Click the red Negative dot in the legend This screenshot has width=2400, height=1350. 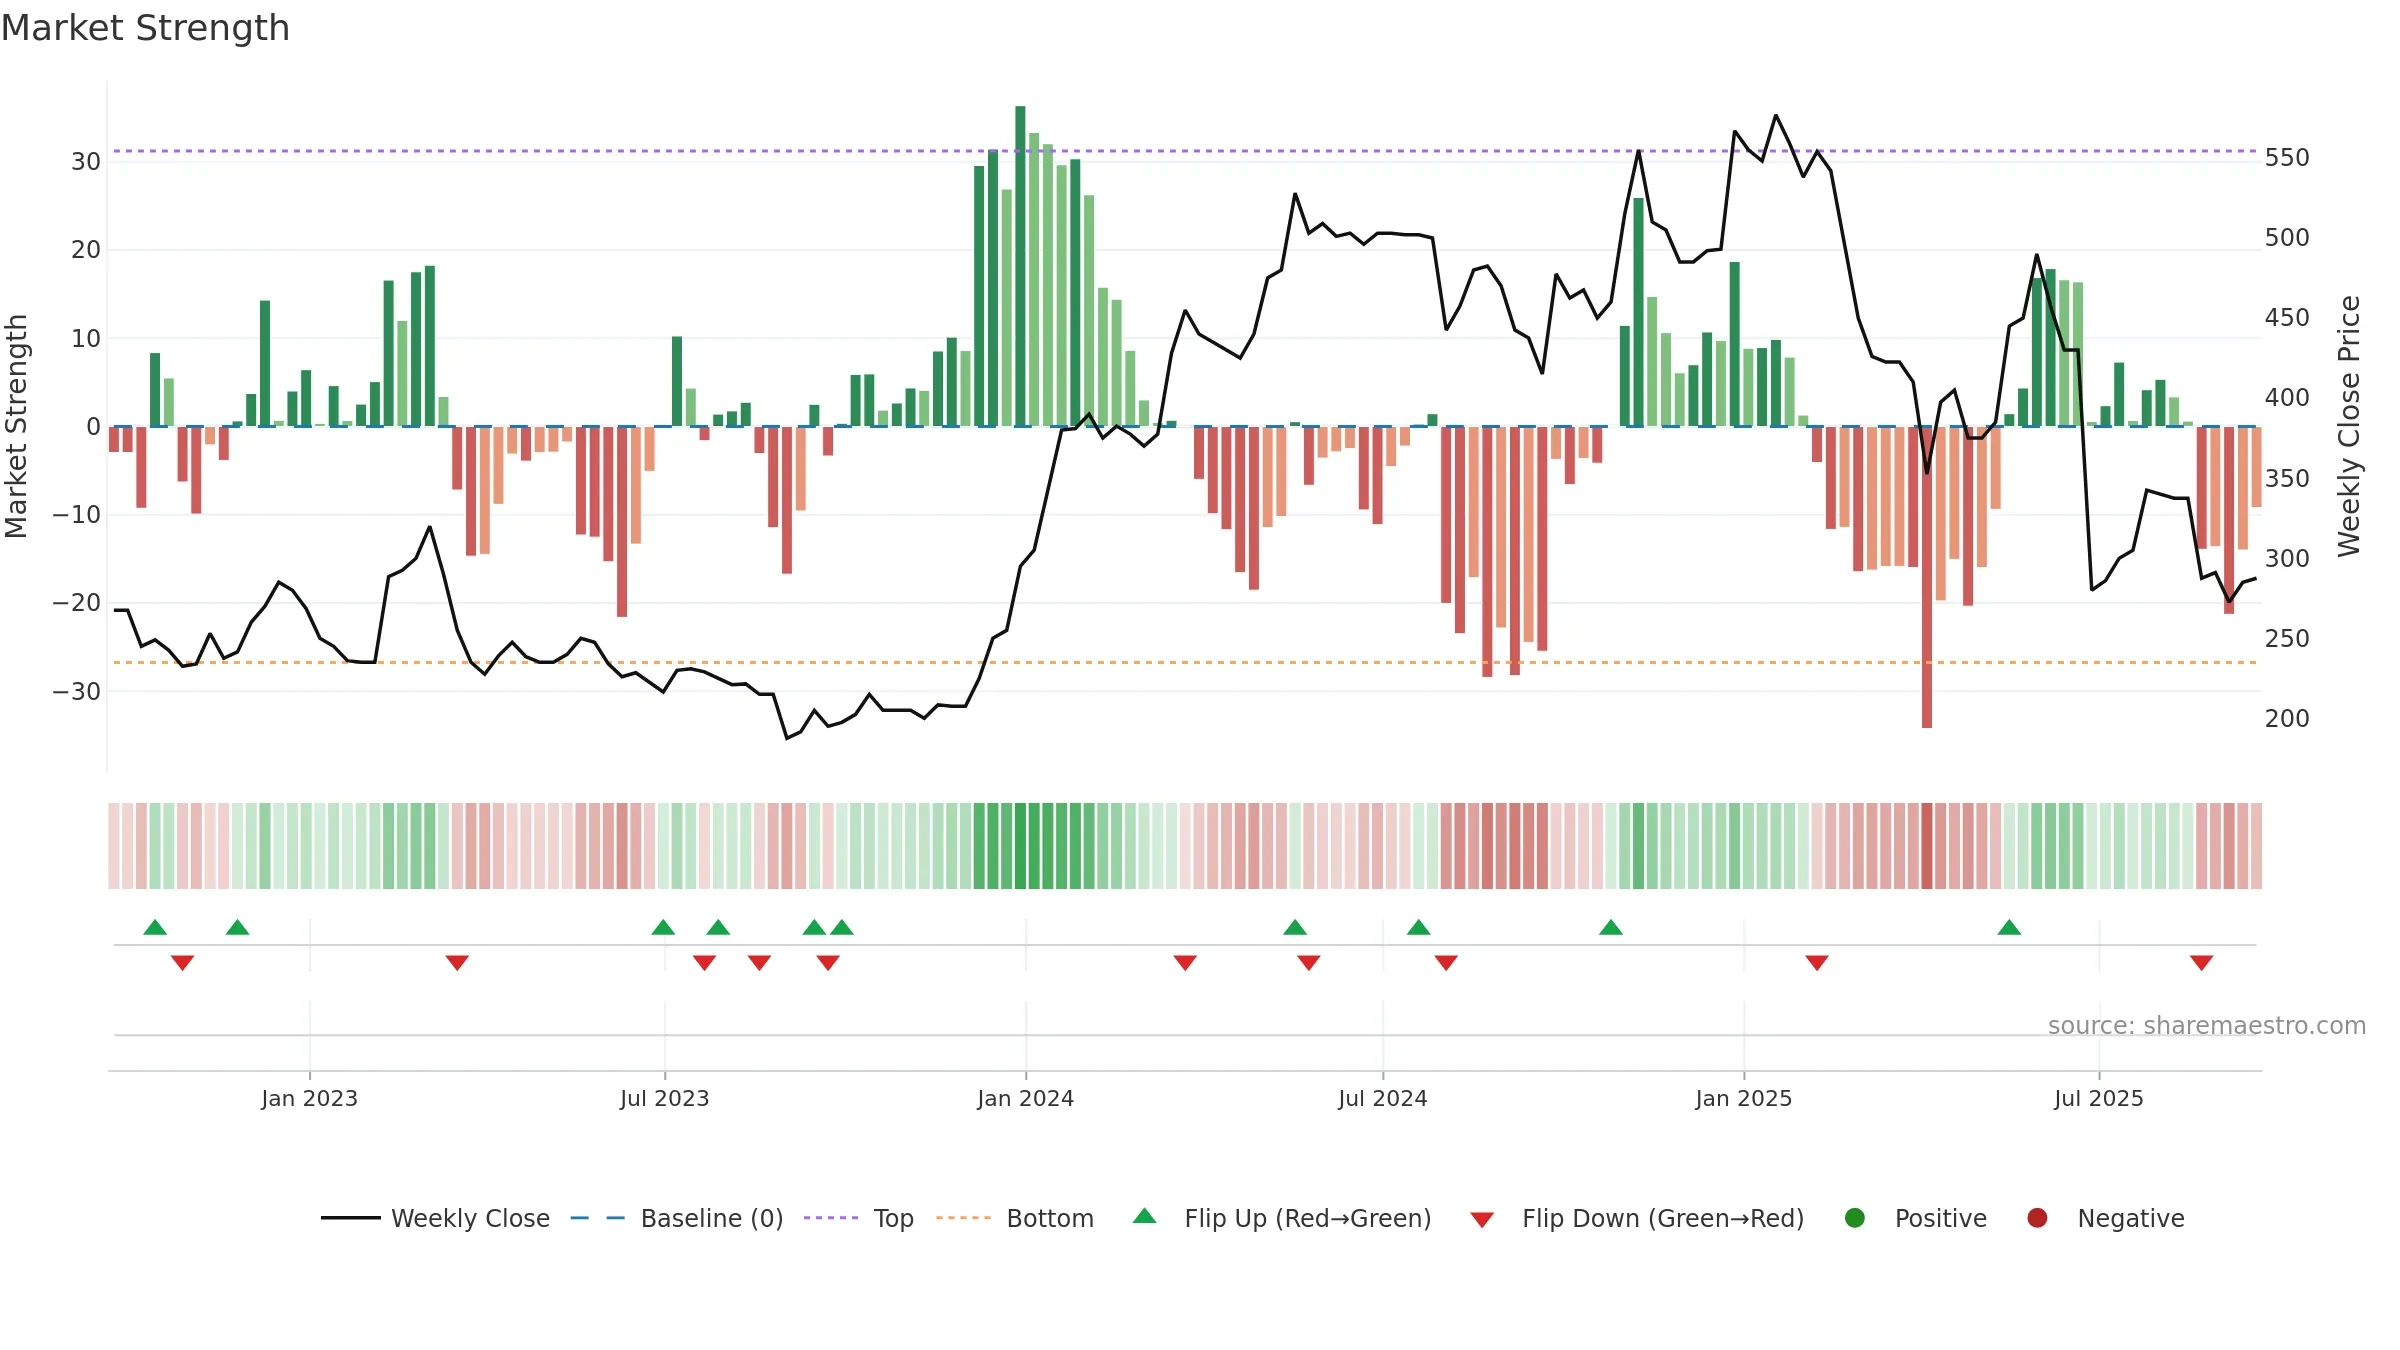[x=2037, y=1218]
